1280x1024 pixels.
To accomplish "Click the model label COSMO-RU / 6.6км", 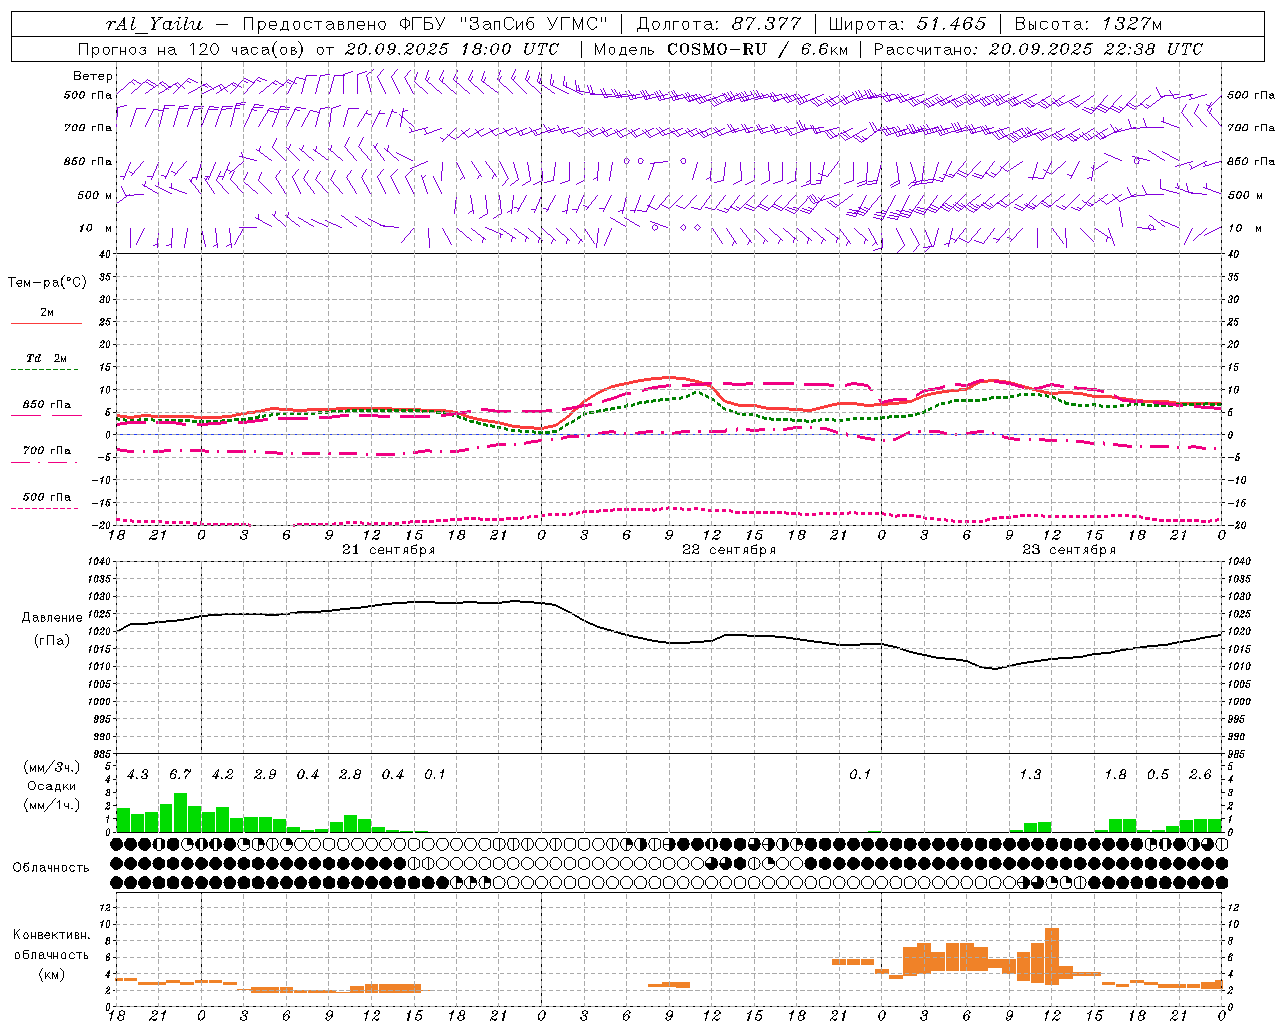I will click(x=759, y=49).
